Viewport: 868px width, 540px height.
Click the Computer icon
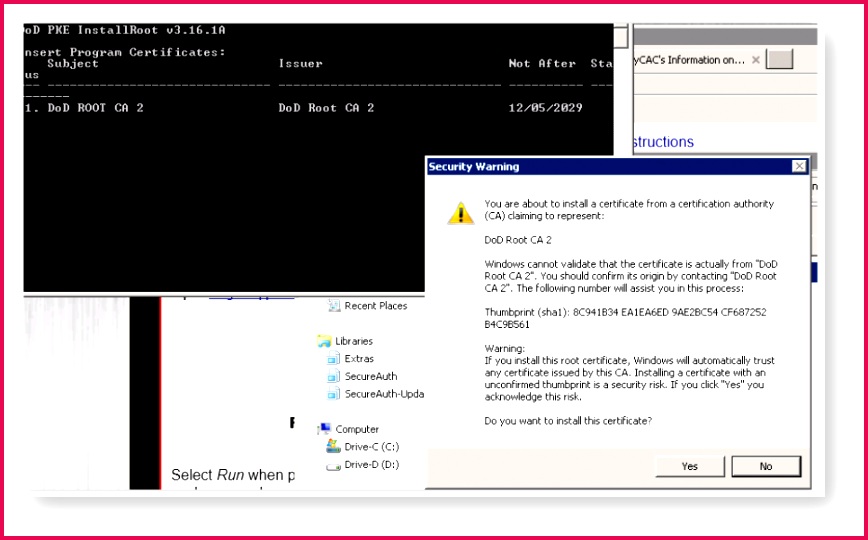coord(324,429)
